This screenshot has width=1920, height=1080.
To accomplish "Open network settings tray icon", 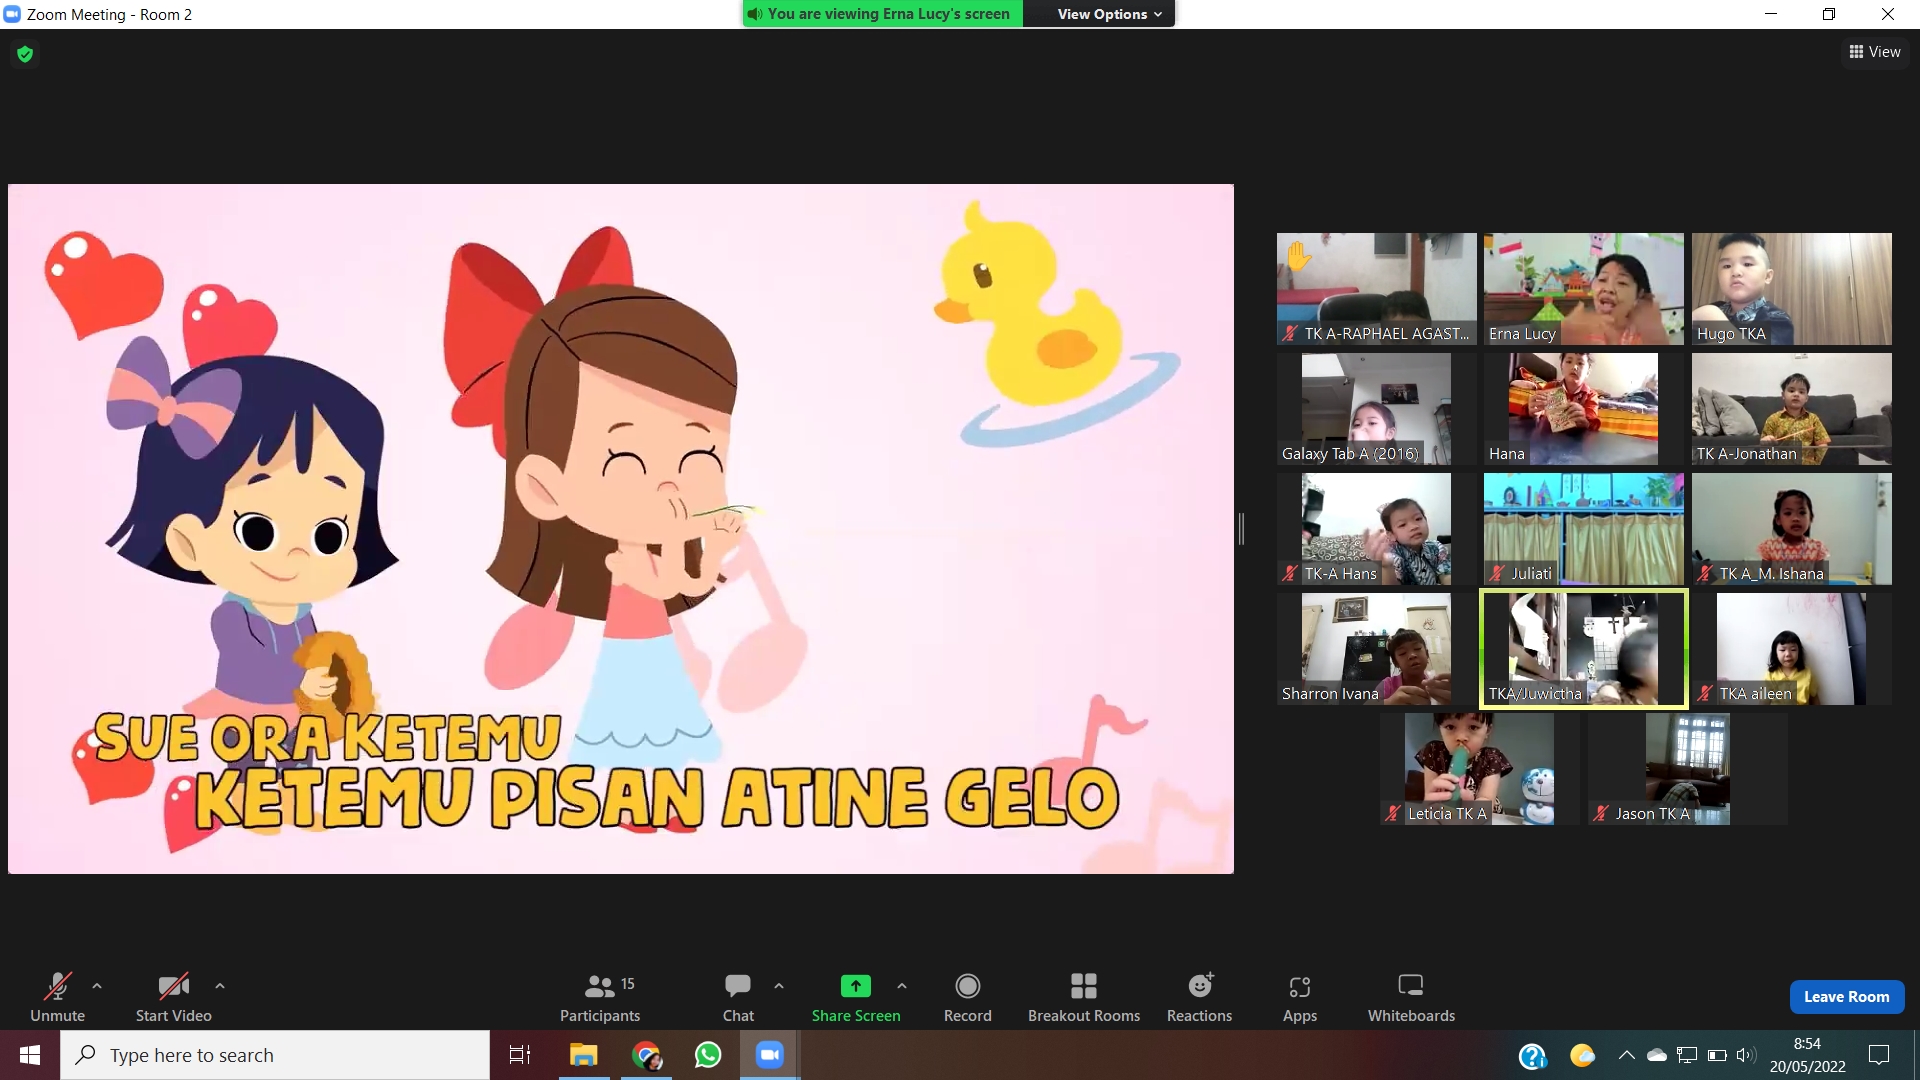I will click(1687, 1055).
